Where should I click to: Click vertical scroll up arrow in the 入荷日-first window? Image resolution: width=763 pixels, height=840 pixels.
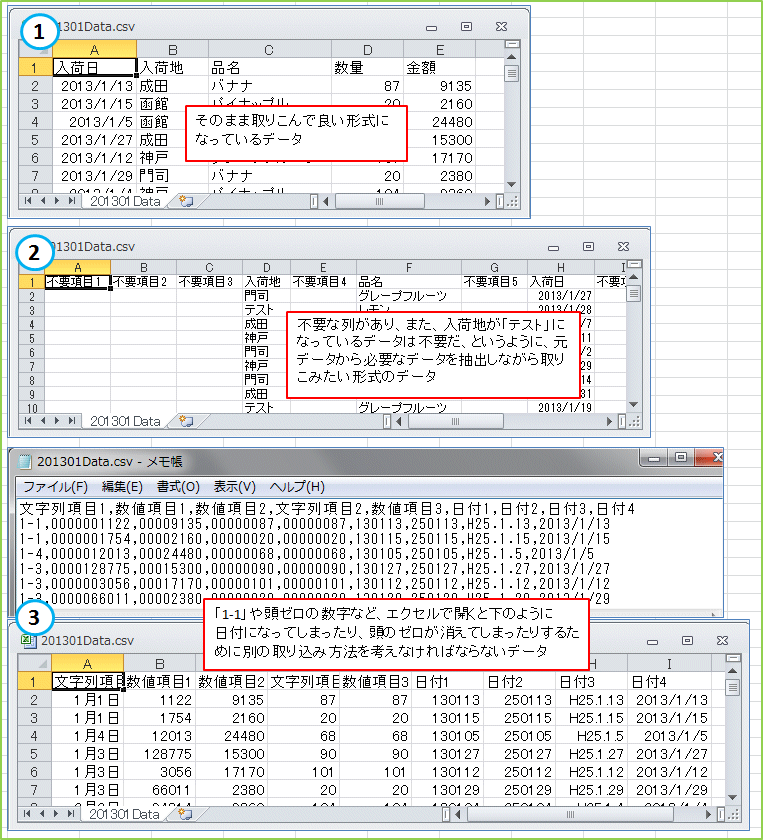click(512, 57)
